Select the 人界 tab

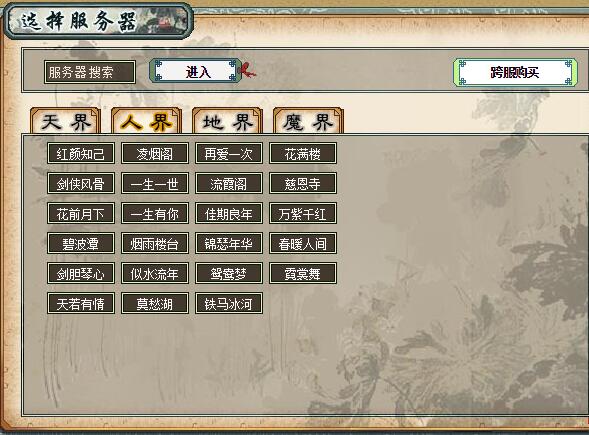[x=146, y=121]
